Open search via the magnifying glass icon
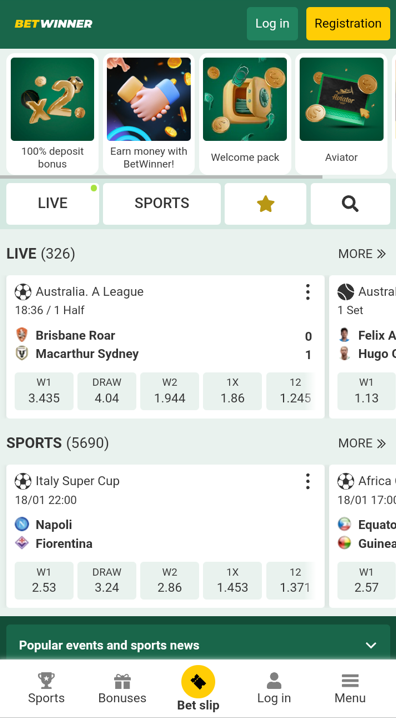396x718 pixels. click(350, 204)
